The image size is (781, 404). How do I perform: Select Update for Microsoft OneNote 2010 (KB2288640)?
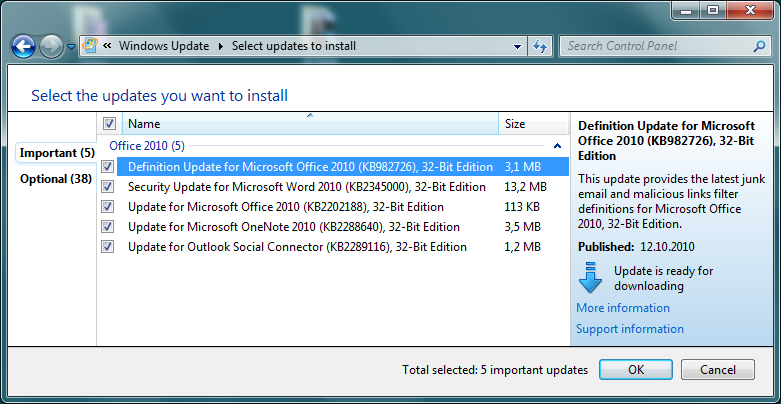coord(294,227)
